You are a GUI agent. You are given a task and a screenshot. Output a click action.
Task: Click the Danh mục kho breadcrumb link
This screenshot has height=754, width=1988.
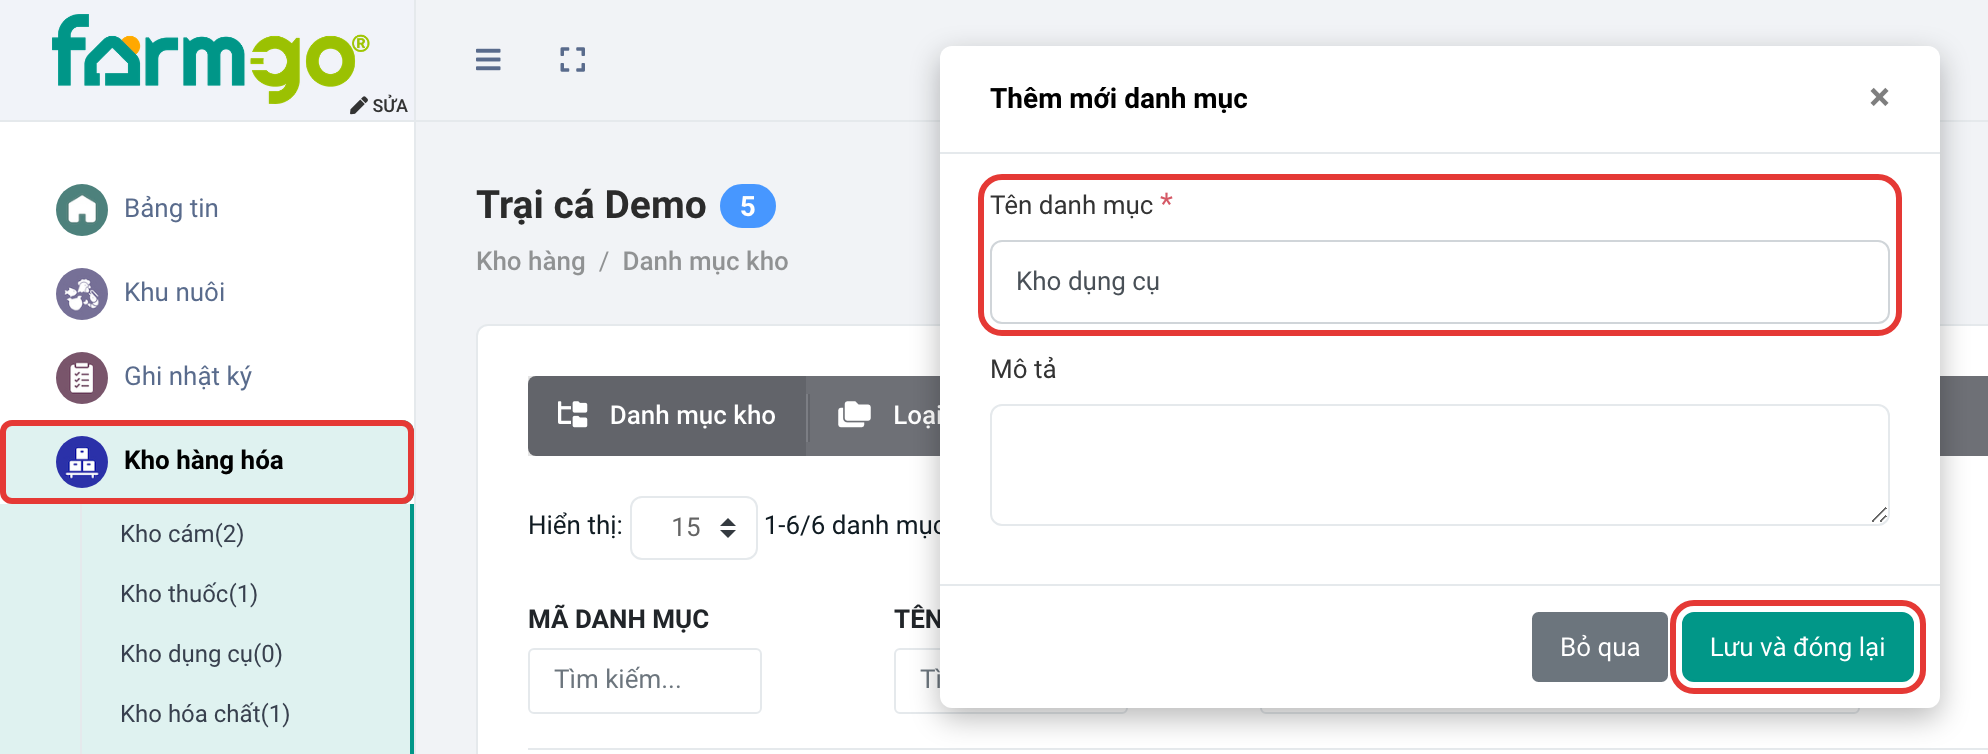[705, 262]
